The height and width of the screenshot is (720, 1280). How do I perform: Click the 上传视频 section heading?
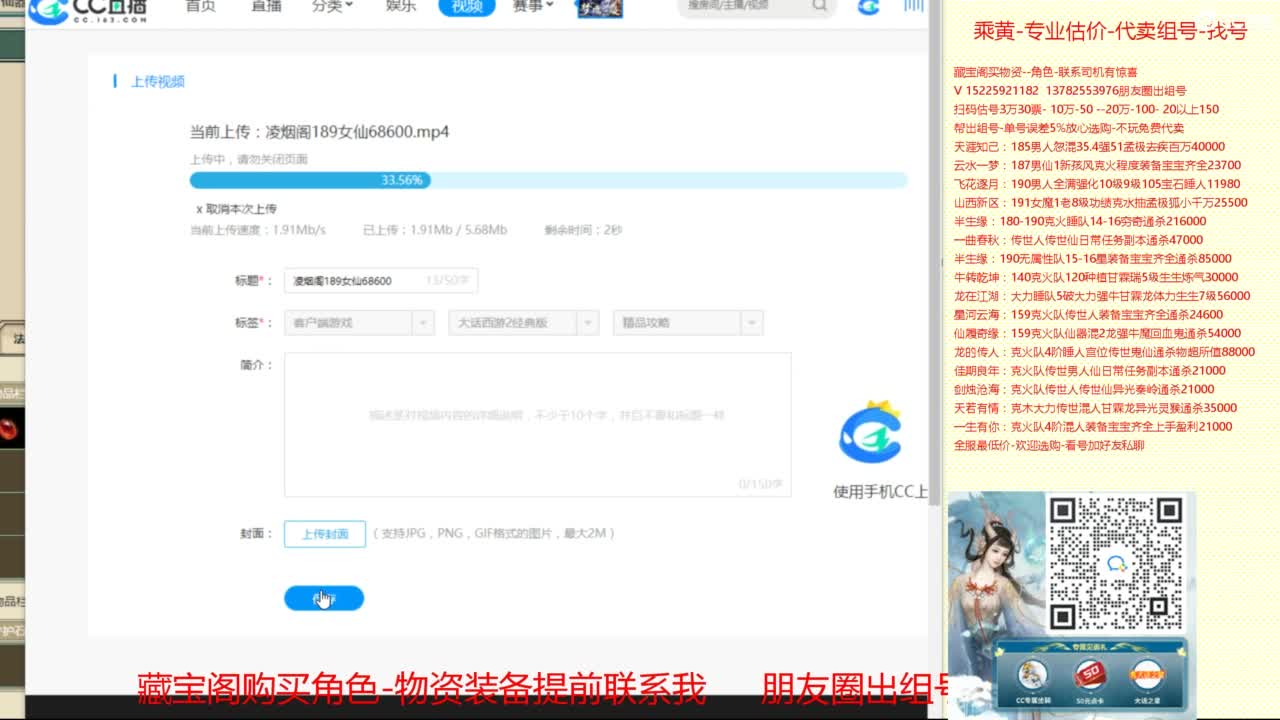click(x=158, y=82)
